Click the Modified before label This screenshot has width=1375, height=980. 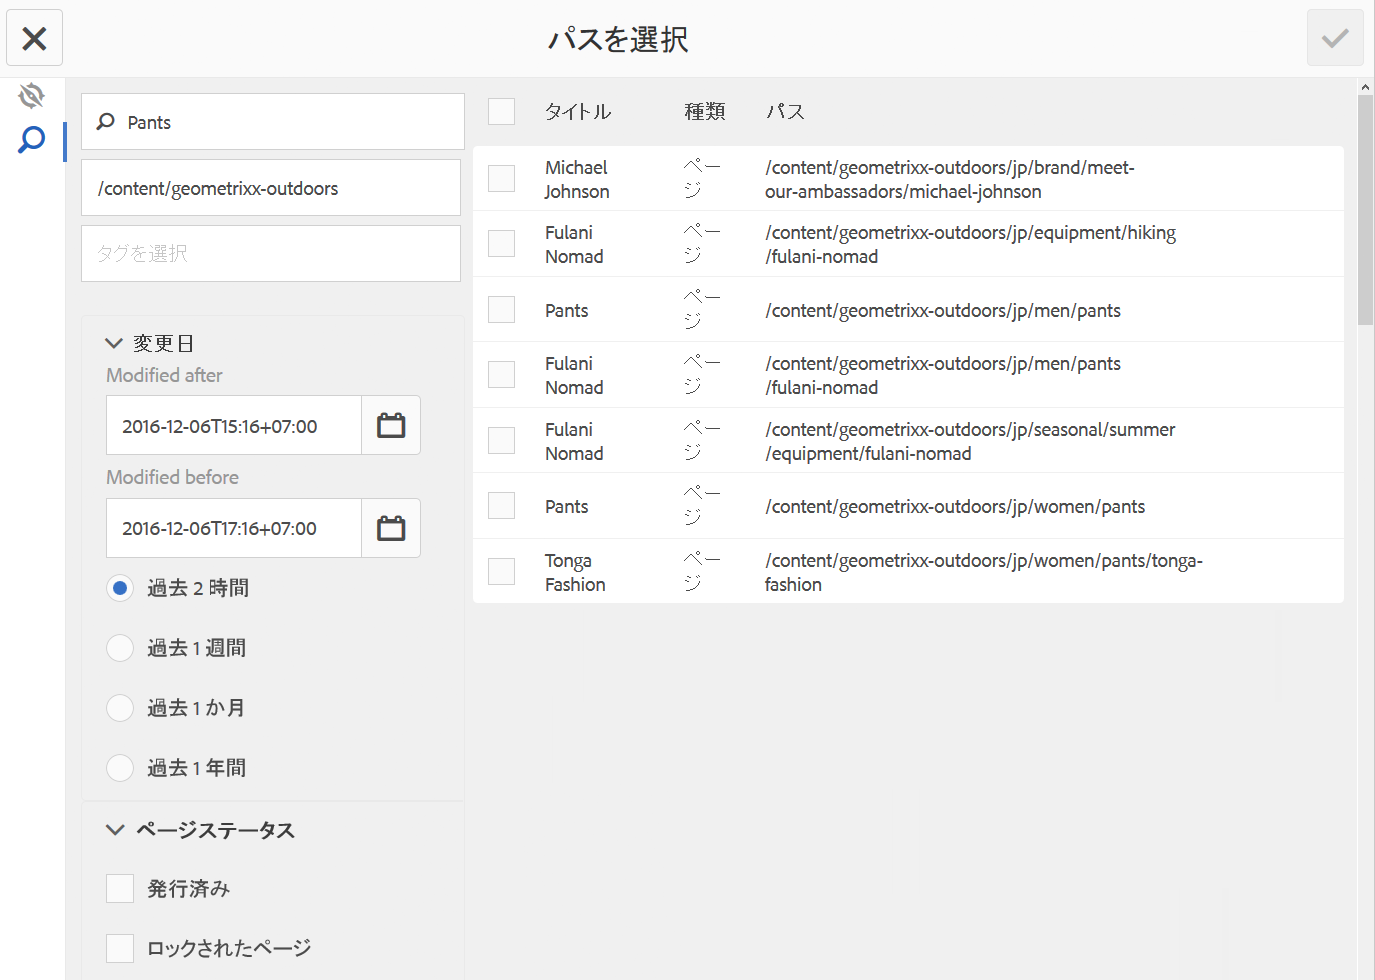tap(173, 477)
